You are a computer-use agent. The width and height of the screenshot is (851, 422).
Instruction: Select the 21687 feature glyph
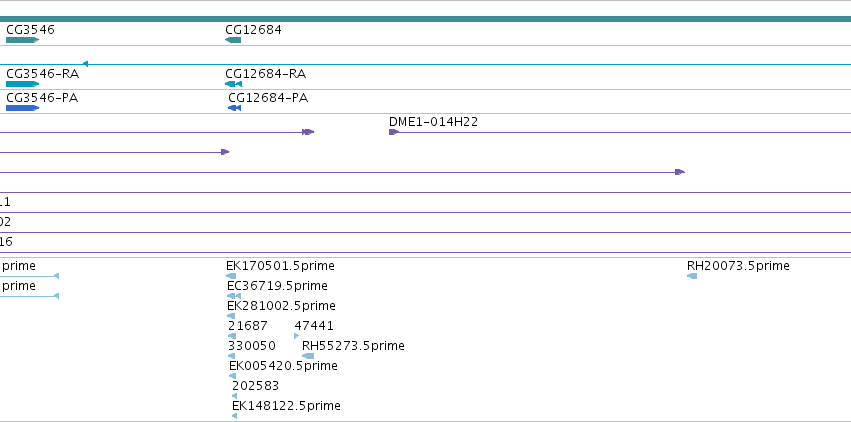pos(232,336)
